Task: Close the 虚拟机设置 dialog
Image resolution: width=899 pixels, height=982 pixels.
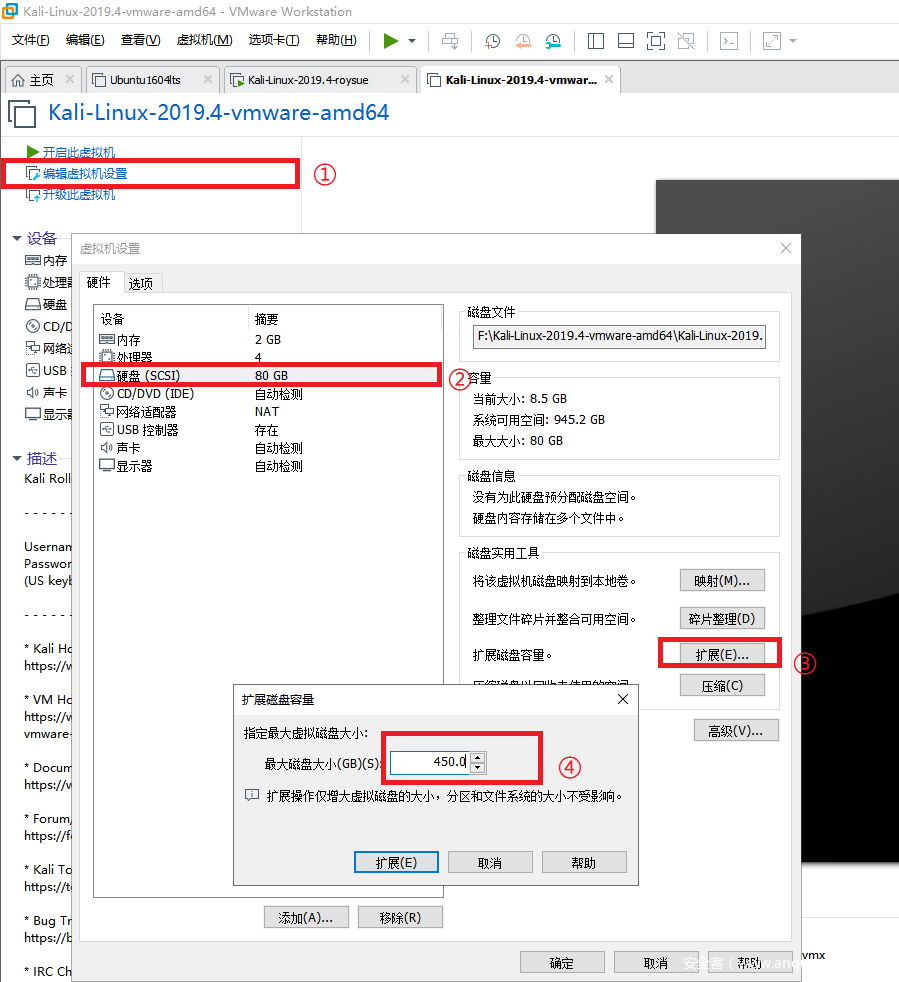Action: (x=786, y=248)
